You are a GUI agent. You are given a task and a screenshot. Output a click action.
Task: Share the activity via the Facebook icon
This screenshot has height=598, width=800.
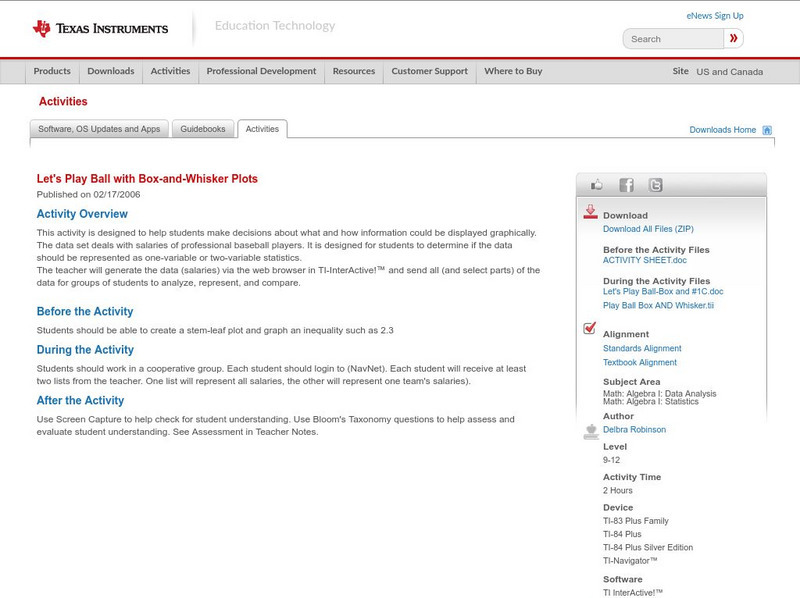[626, 185]
